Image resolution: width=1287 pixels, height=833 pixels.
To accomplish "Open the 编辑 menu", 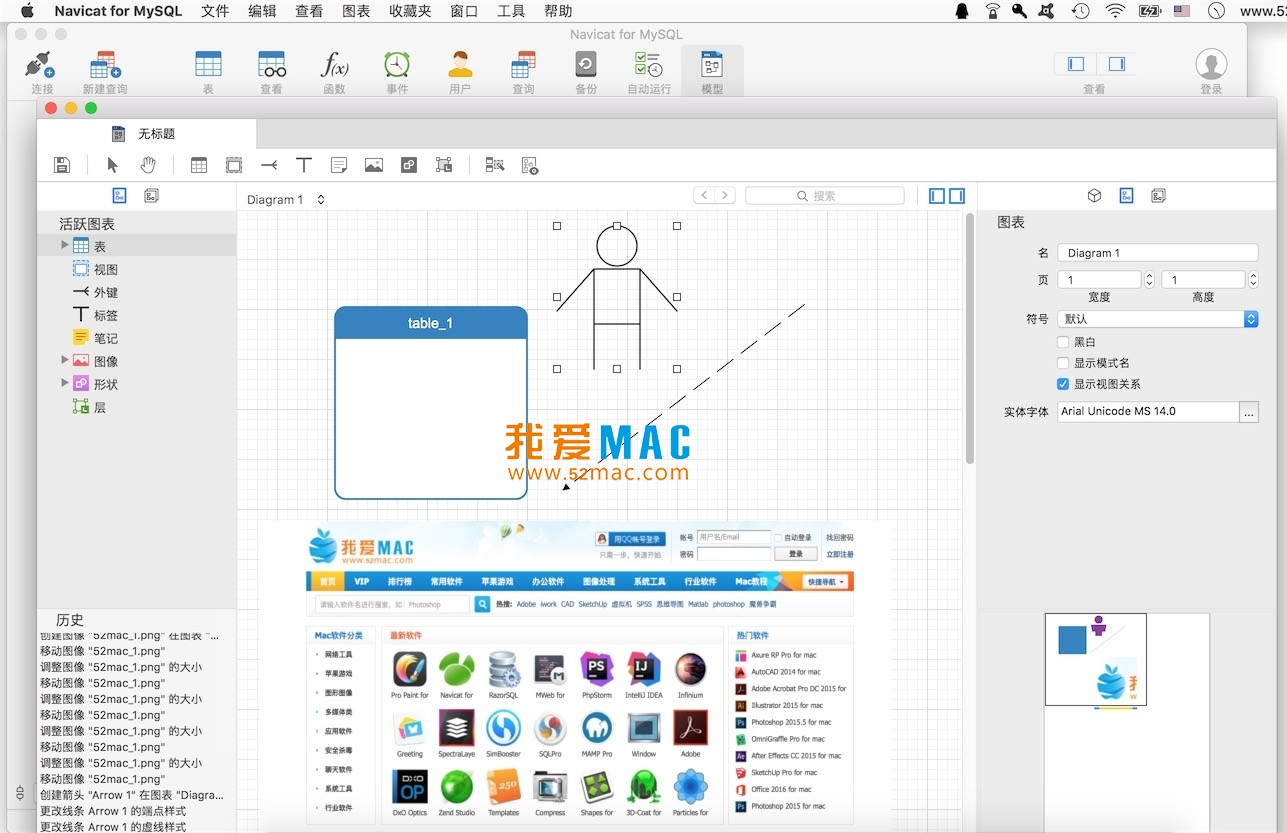I will coord(262,11).
